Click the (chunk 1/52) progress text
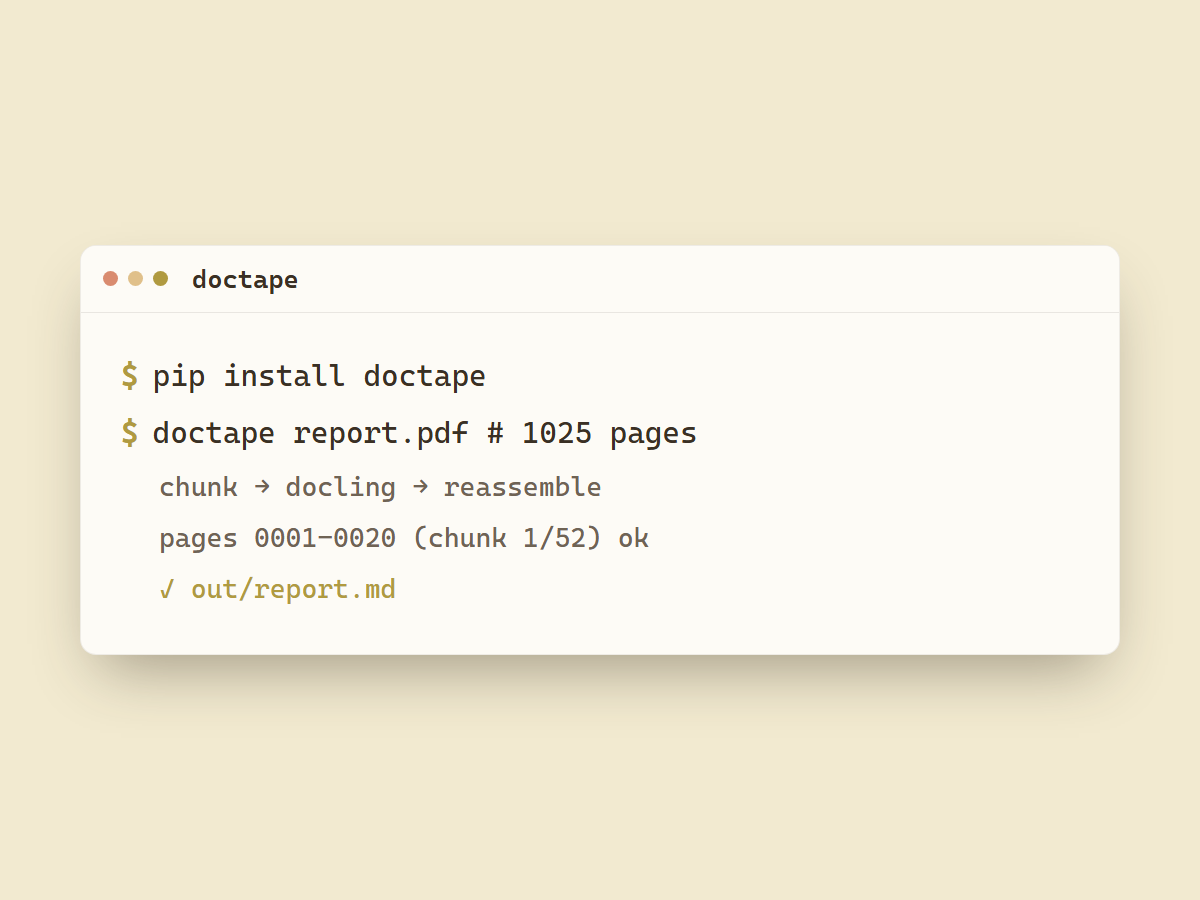Image resolution: width=1200 pixels, height=900 pixels. (x=507, y=539)
